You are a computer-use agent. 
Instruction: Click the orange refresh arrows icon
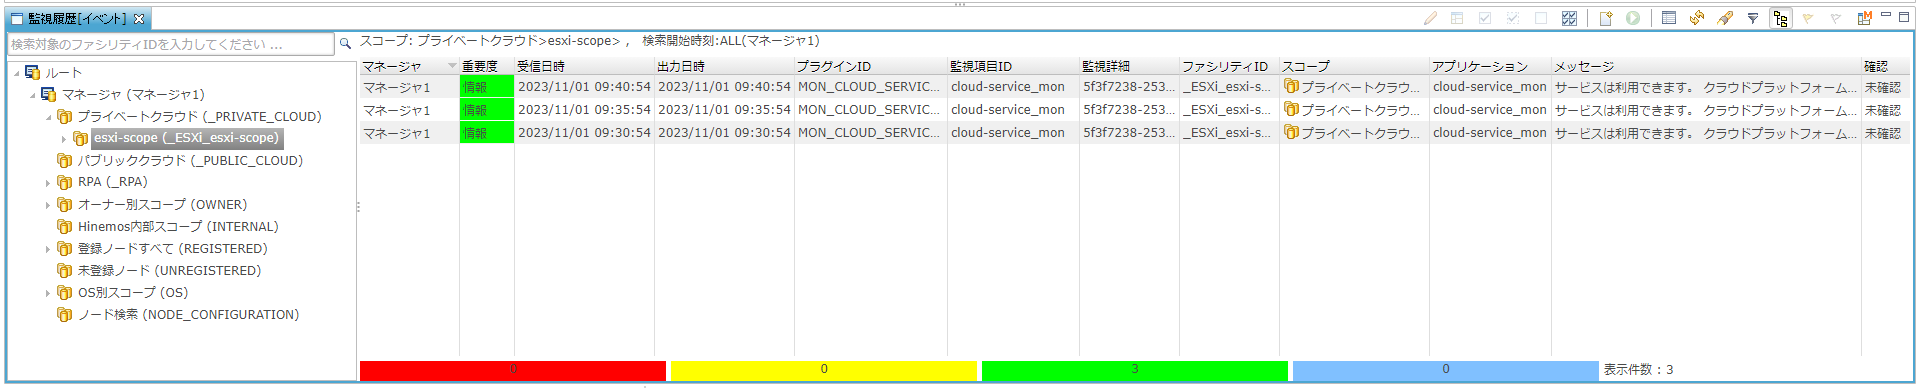coord(1697,18)
